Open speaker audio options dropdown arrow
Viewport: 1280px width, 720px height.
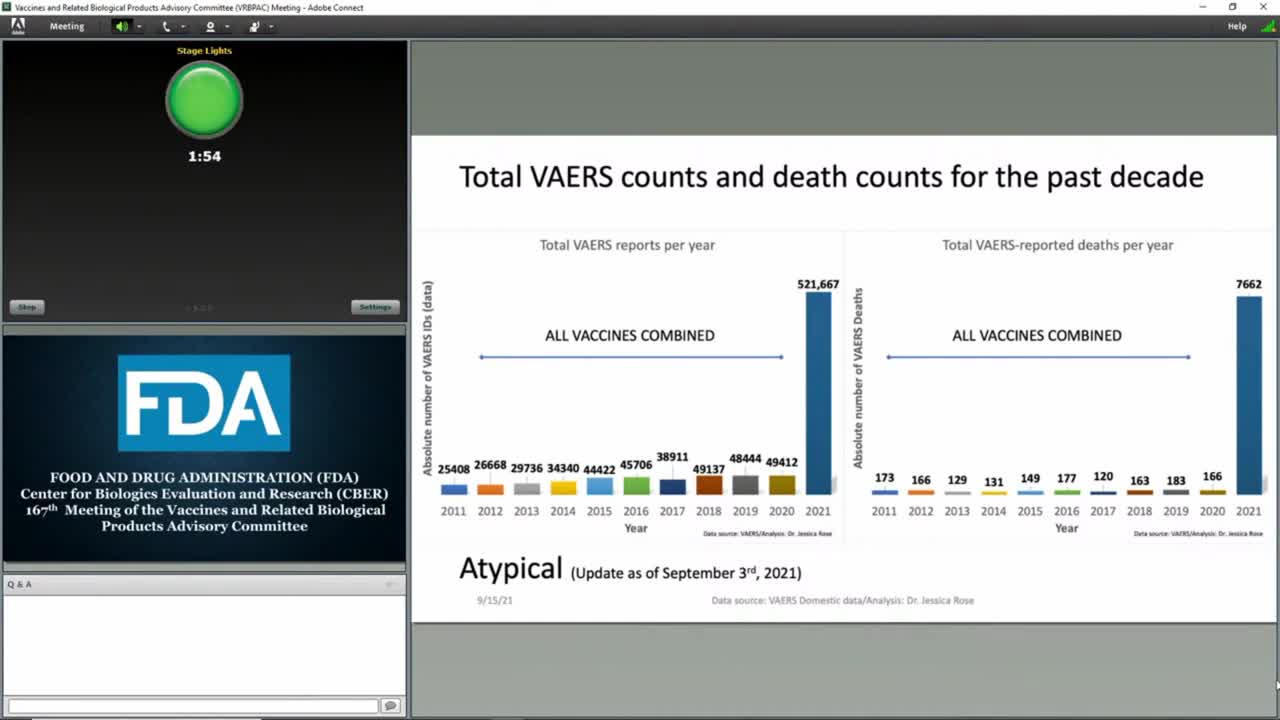coord(139,27)
